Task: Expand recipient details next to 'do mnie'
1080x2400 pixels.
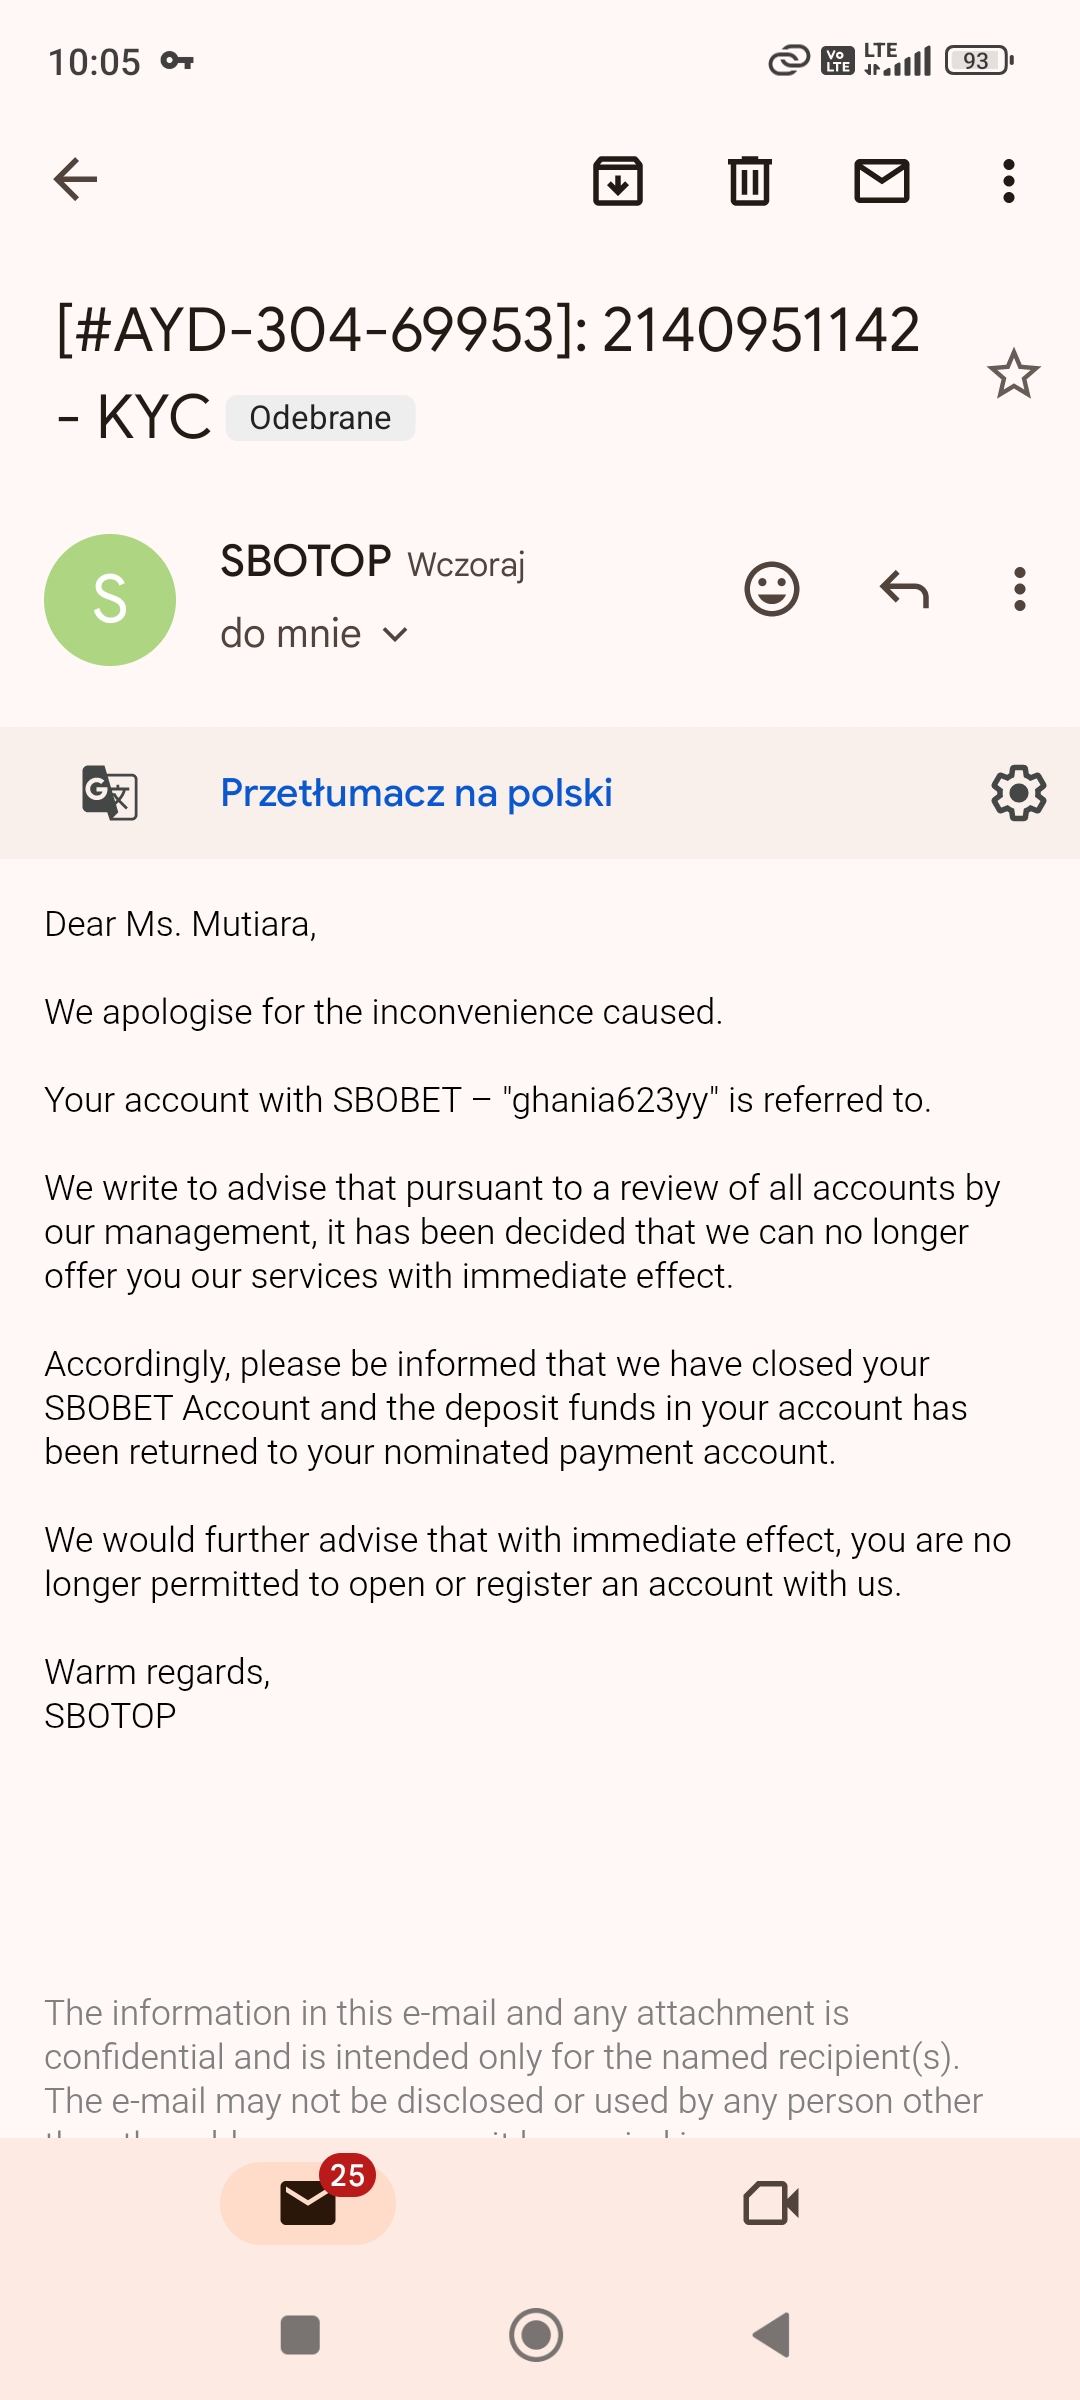Action: 396,634
